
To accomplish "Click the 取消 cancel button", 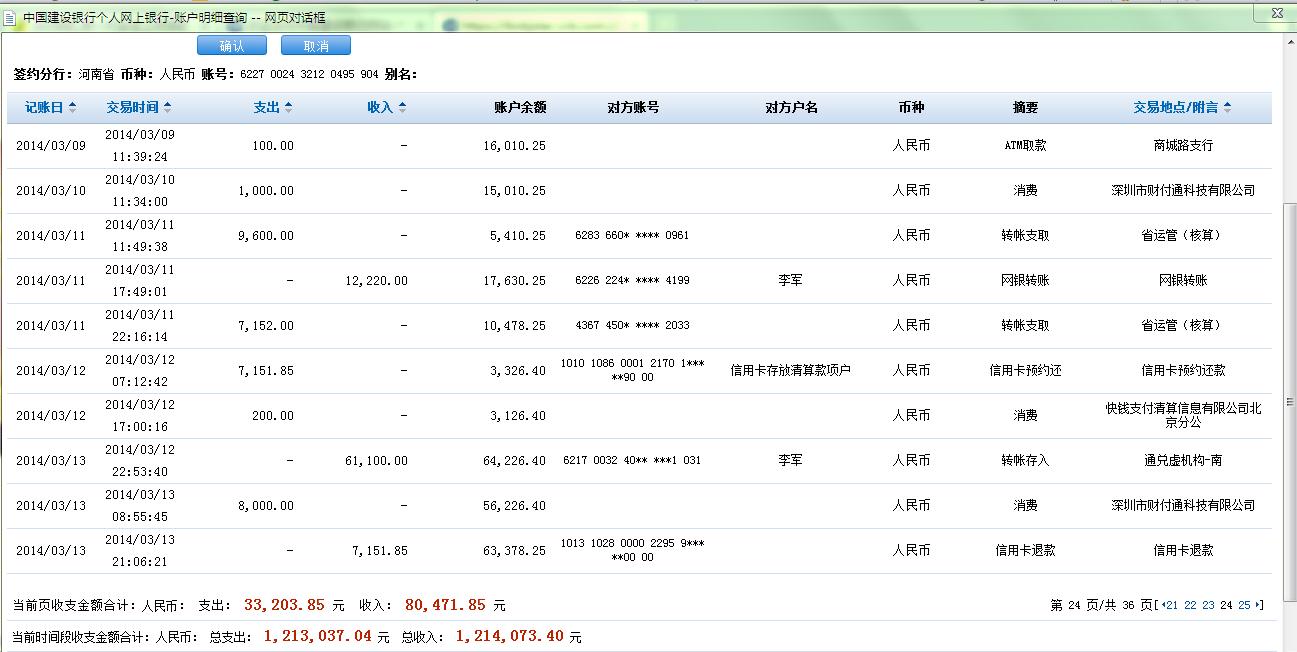I will pyautogui.click(x=316, y=46).
